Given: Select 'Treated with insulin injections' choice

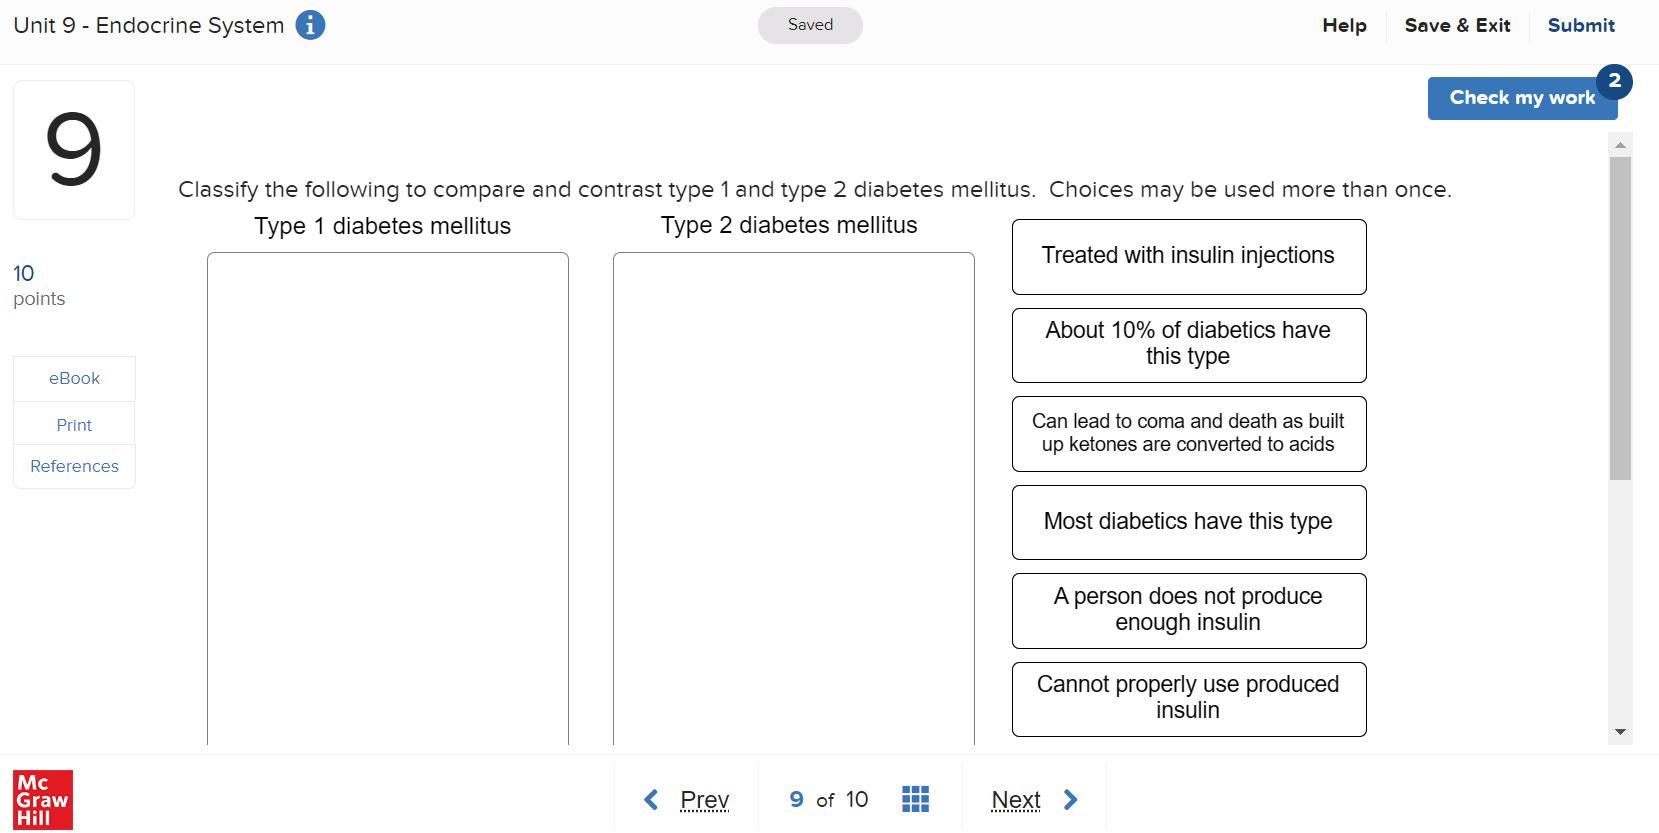Looking at the screenshot, I should click(1189, 257).
